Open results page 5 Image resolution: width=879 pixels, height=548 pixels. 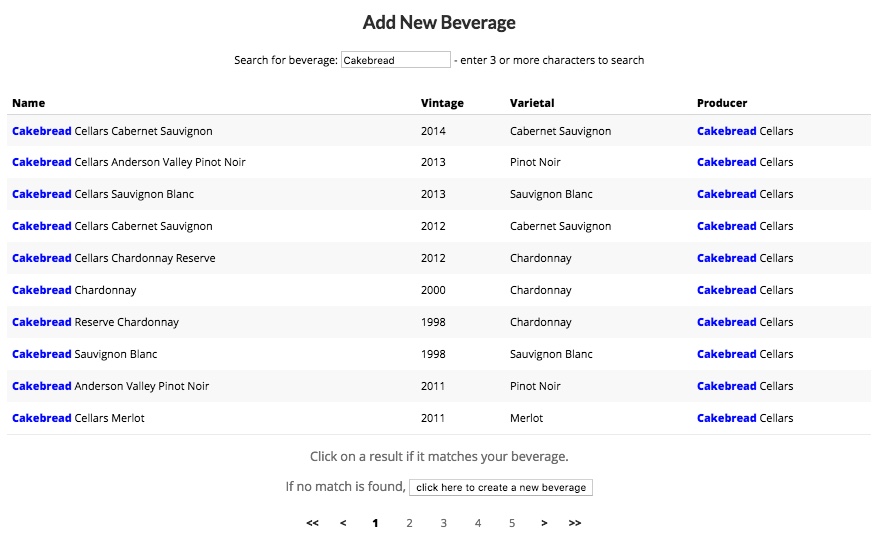(x=512, y=523)
